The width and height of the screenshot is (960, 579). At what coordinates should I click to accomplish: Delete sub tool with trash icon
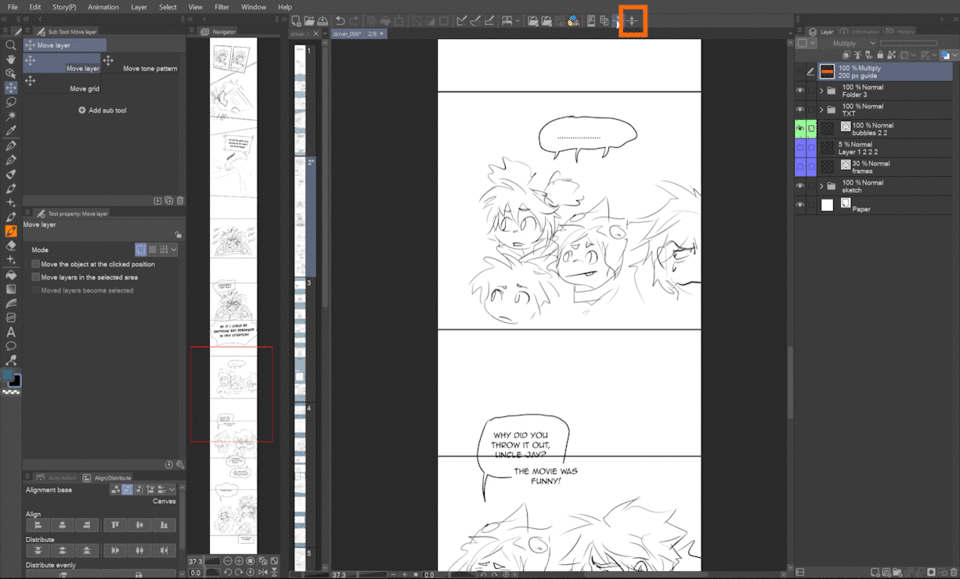pyautogui.click(x=180, y=200)
